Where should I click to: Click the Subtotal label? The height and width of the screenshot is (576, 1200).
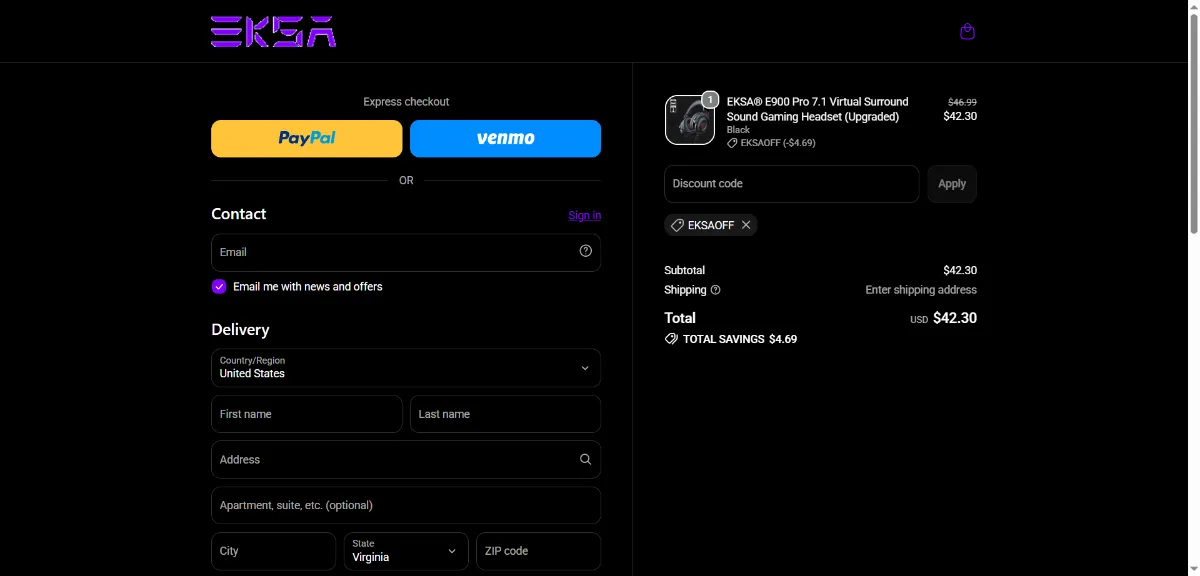pyautogui.click(x=684, y=271)
